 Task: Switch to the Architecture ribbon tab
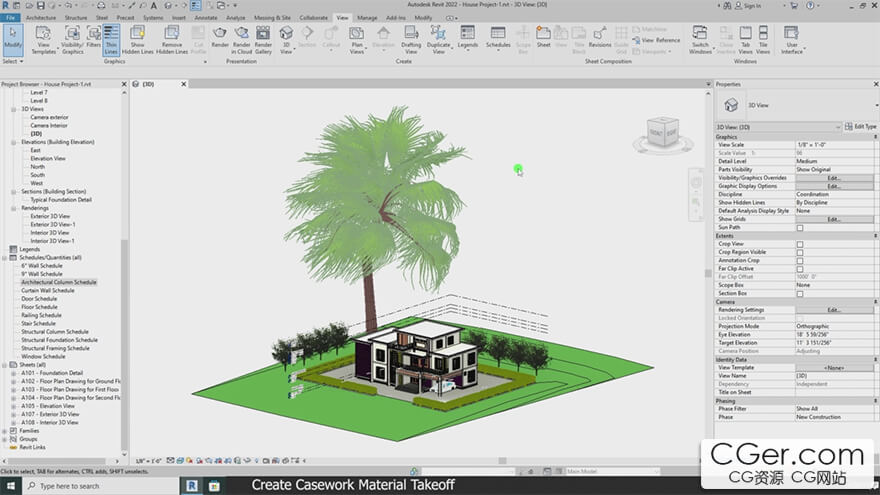coord(41,18)
